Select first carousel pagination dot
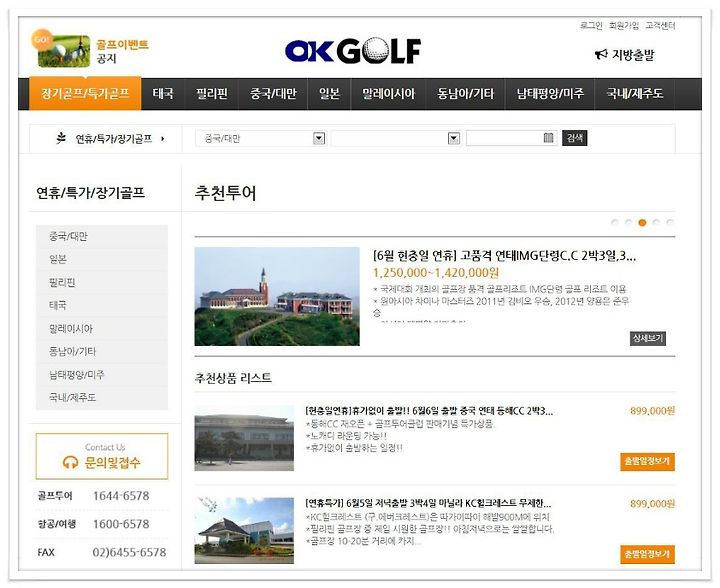The height and width of the screenshot is (588, 720). [x=615, y=223]
